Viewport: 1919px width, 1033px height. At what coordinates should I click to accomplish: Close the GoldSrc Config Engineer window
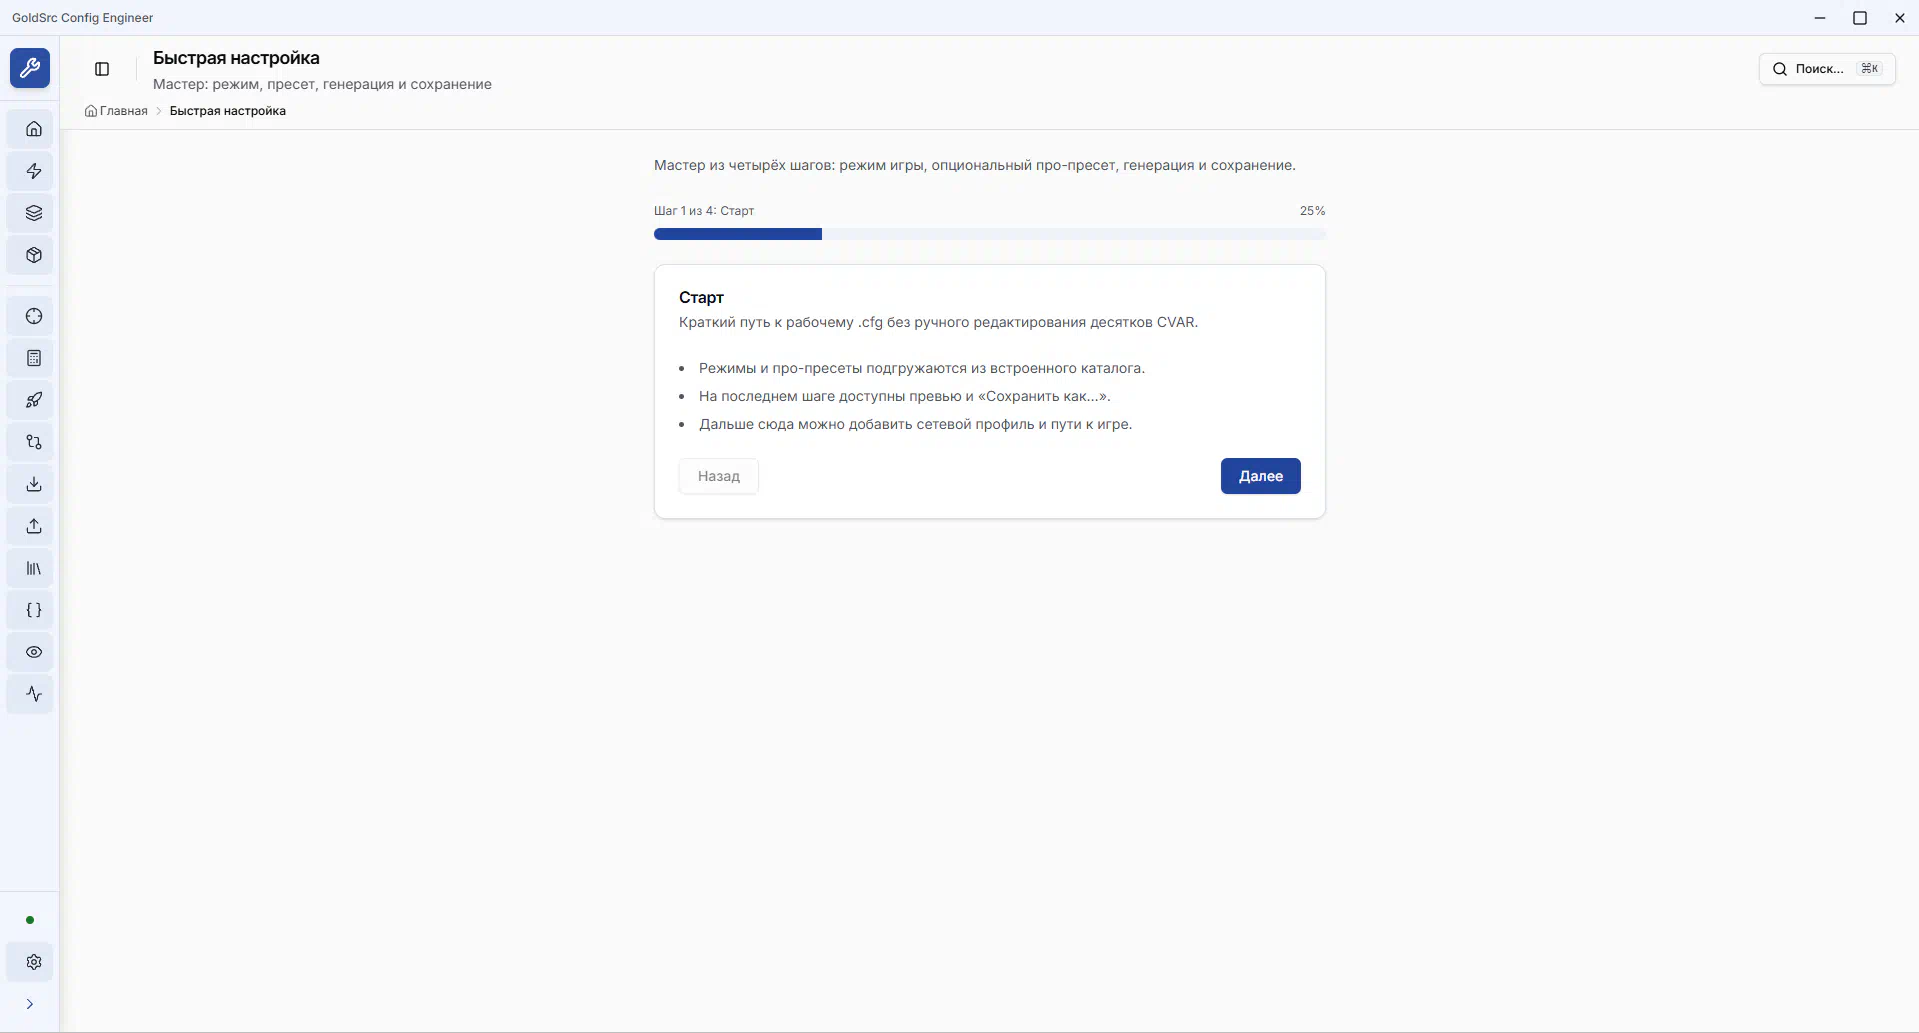1900,18
